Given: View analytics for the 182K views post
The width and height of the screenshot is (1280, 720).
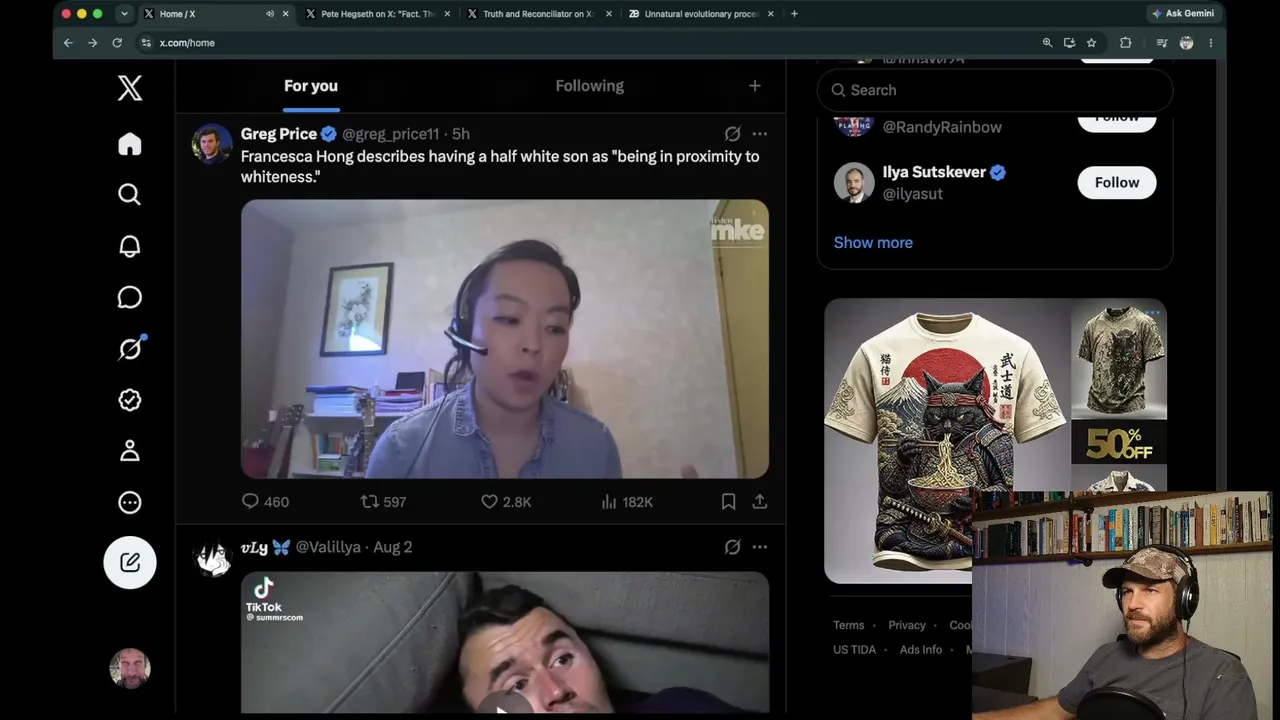Looking at the screenshot, I should (627, 502).
